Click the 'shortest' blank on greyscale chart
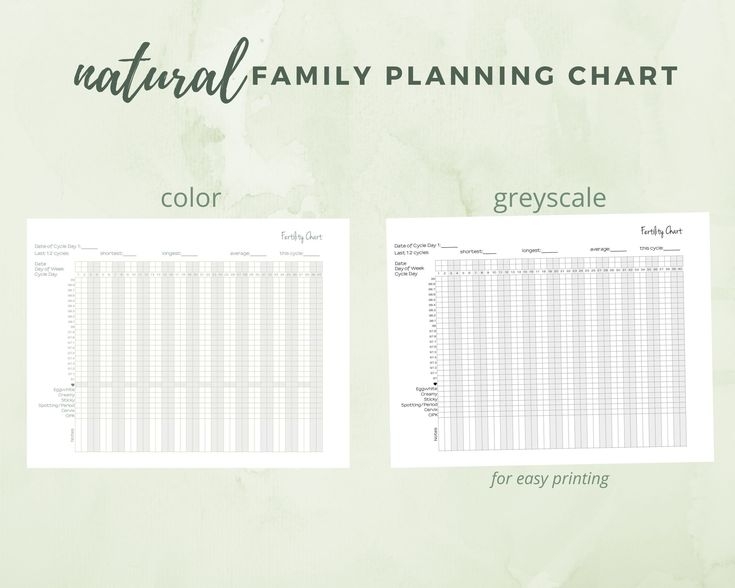The width and height of the screenshot is (735, 588). click(x=490, y=251)
